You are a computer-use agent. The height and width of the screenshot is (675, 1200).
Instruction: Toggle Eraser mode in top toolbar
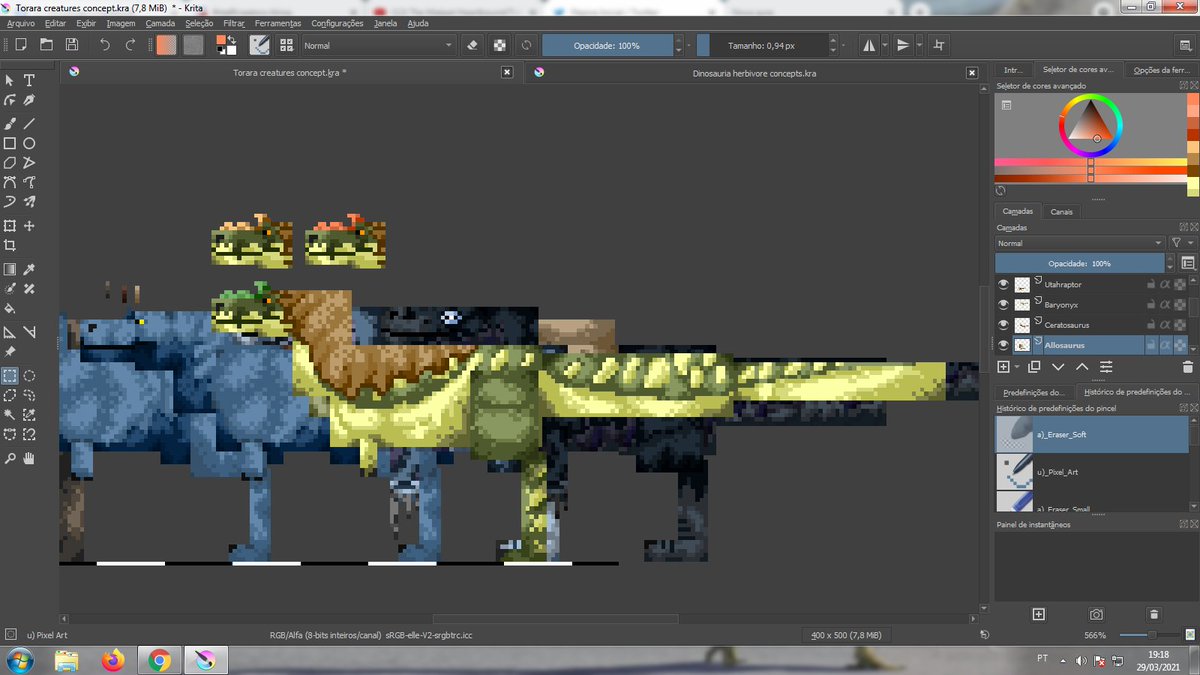pyautogui.click(x=475, y=45)
